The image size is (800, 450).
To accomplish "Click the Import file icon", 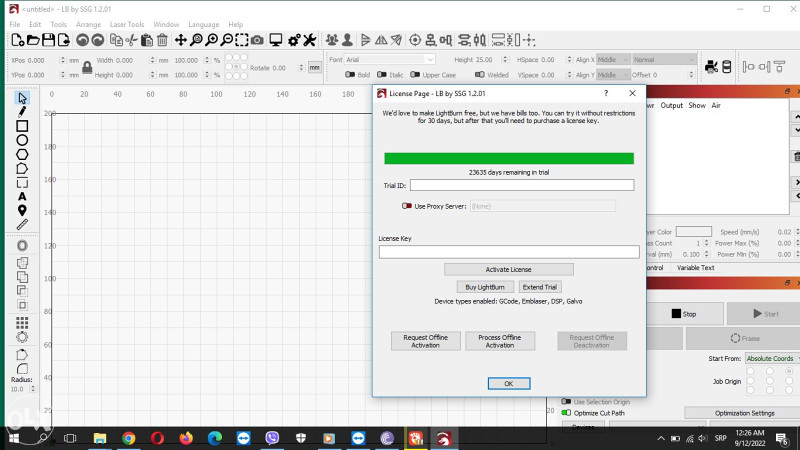I will (64, 40).
